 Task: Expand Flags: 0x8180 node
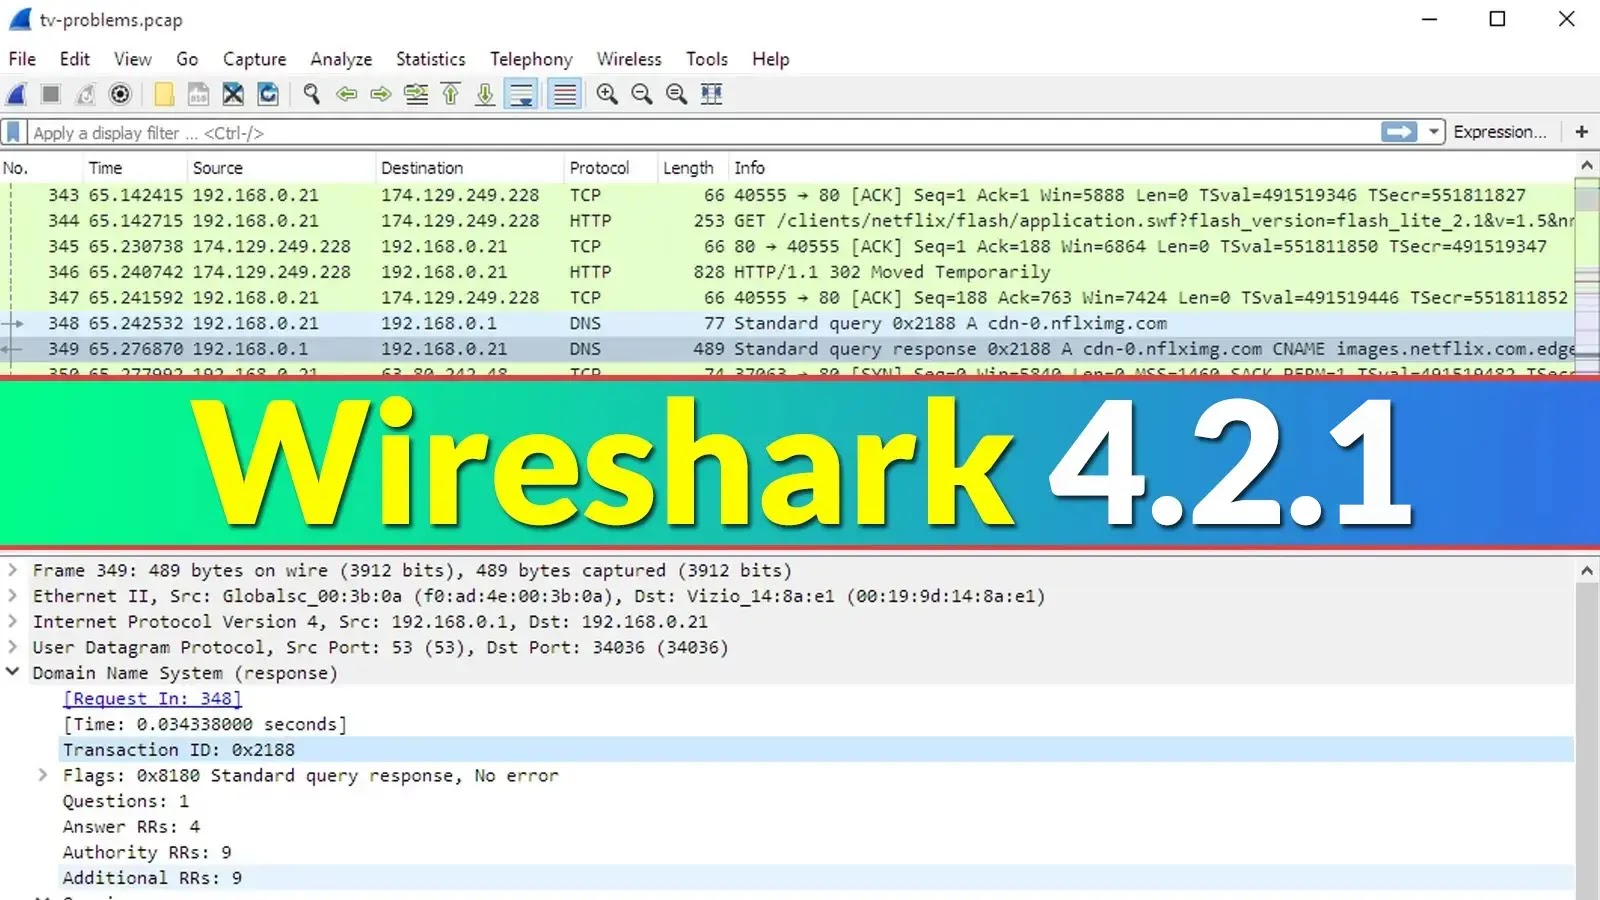43,775
